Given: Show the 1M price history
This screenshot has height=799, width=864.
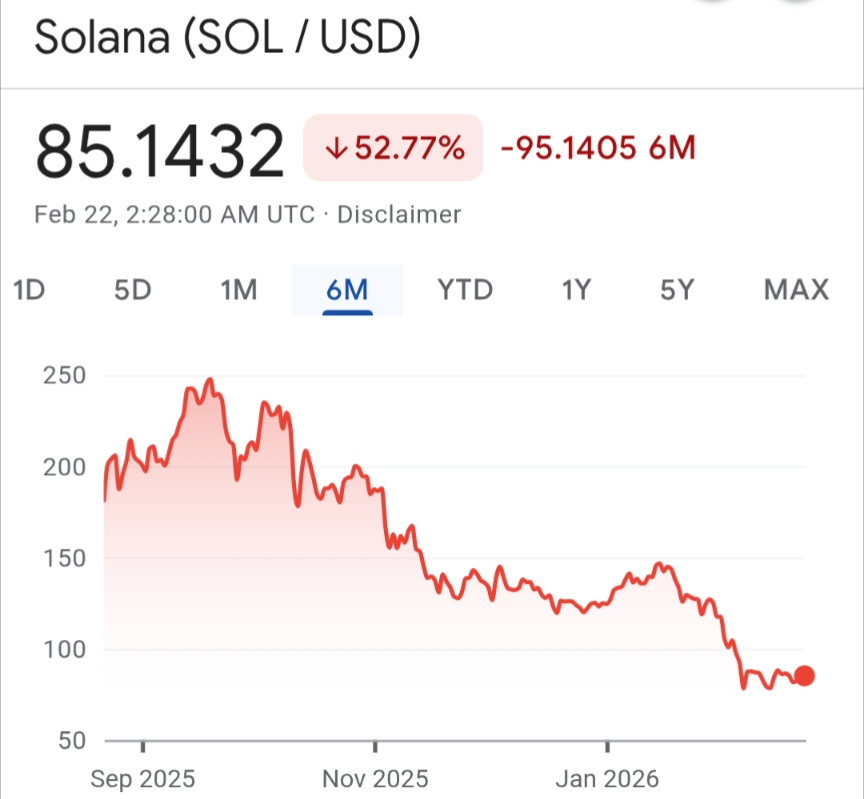Looking at the screenshot, I should click(238, 290).
